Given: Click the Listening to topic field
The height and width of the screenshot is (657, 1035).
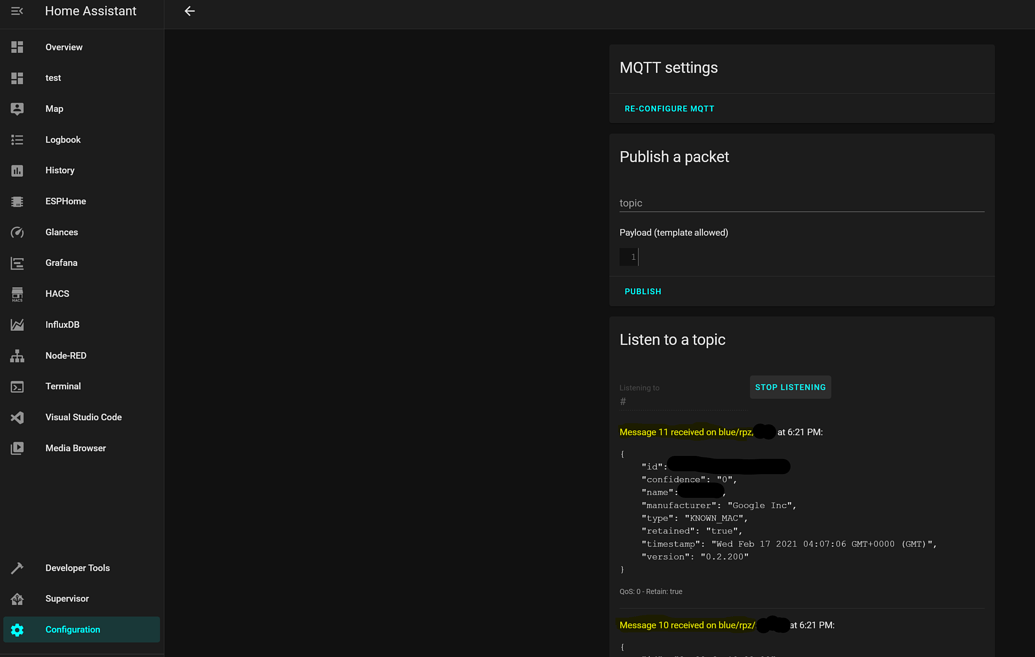Looking at the screenshot, I should [x=683, y=396].
